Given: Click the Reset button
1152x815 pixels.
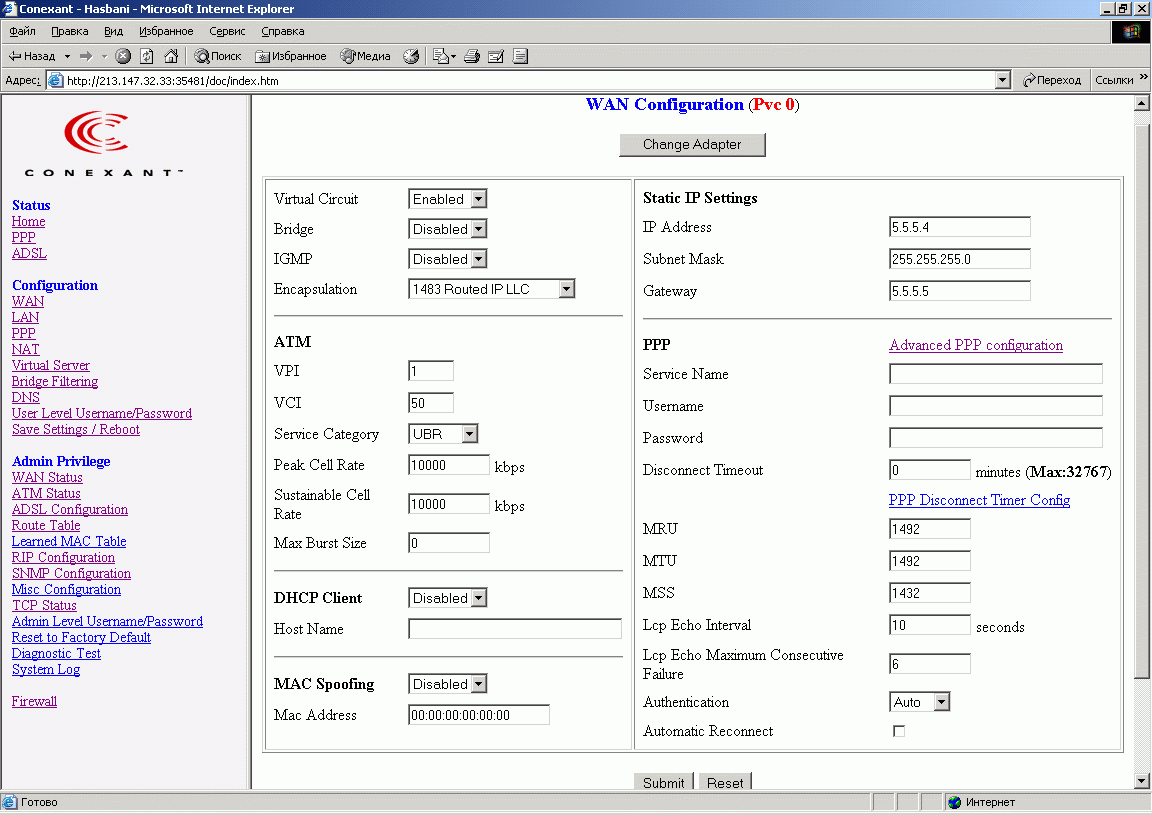Looking at the screenshot, I should coord(724,782).
